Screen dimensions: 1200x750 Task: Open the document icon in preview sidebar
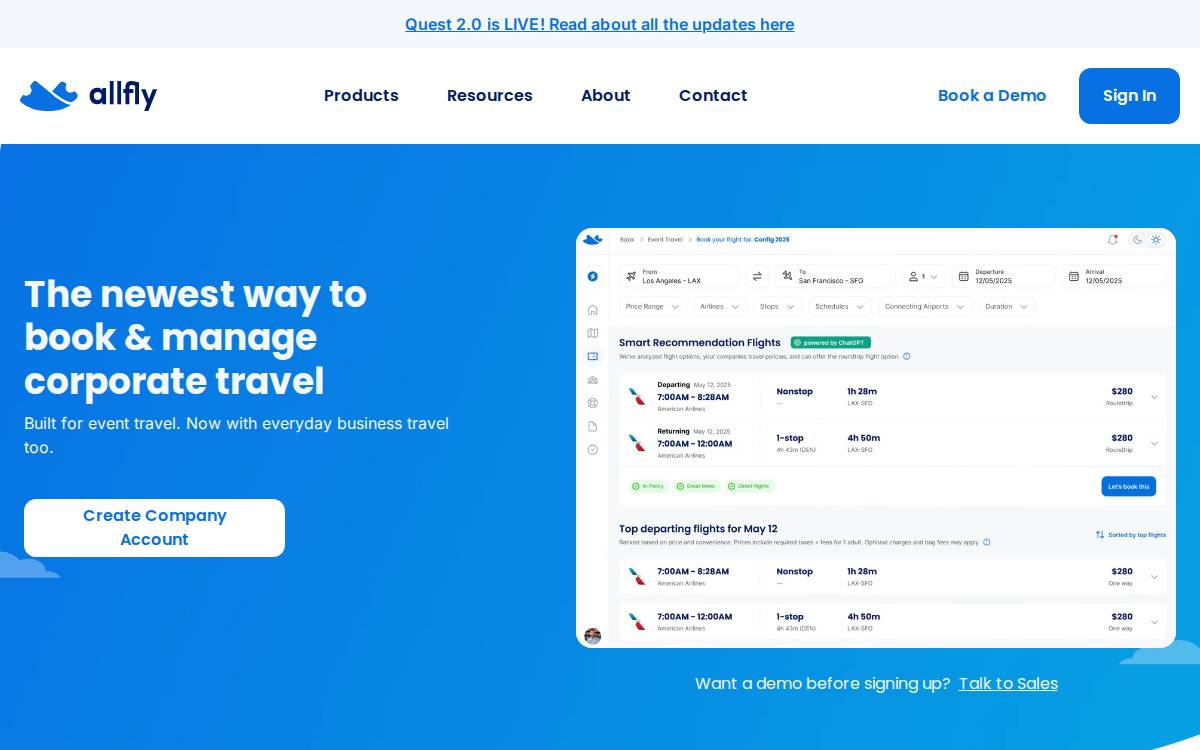tap(593, 426)
